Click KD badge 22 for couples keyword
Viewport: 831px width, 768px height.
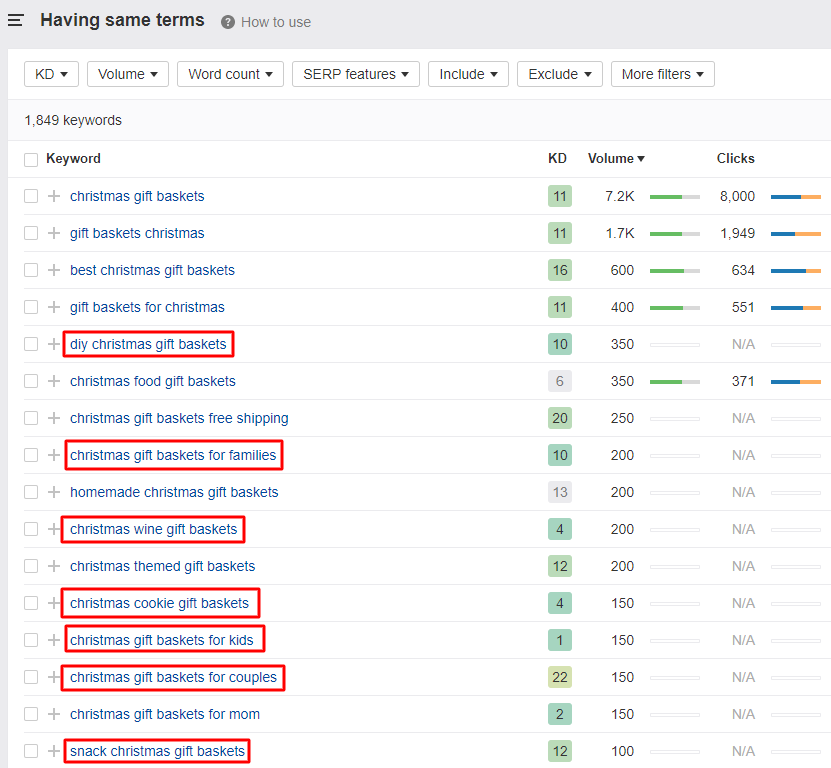click(560, 677)
